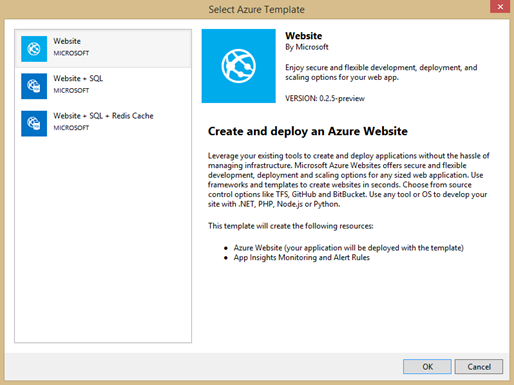Click "This template will create the following resources:"

click(291, 226)
